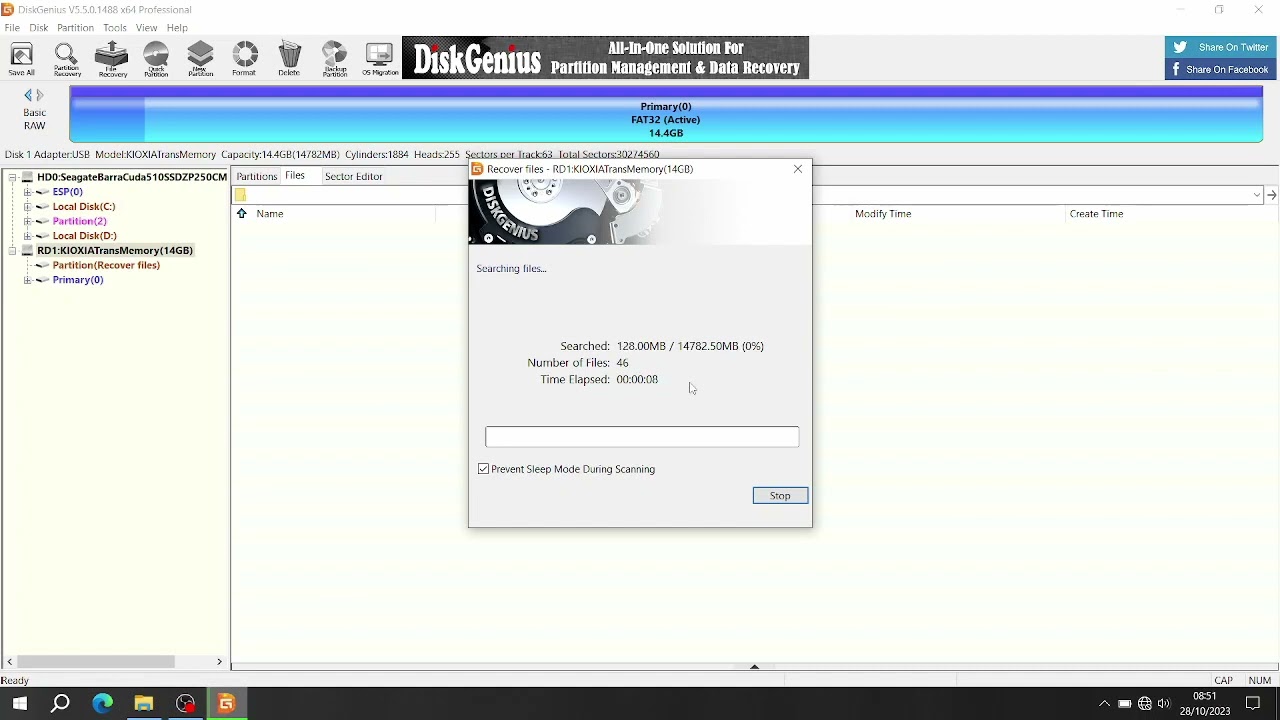Start OS Migration from toolbar
Image resolution: width=1280 pixels, height=720 pixels.
click(x=380, y=60)
